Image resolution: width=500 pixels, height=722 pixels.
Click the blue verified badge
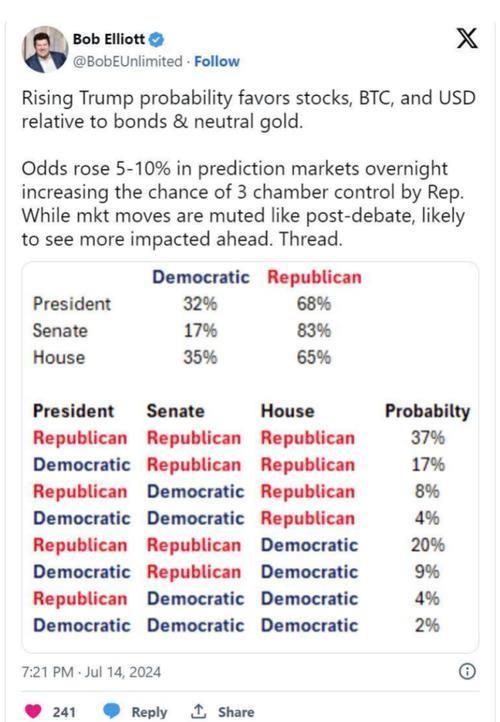tap(157, 40)
